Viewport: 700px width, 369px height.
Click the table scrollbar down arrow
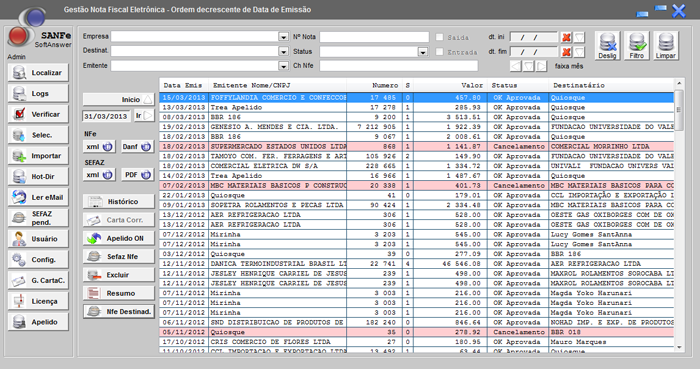pos(679,348)
